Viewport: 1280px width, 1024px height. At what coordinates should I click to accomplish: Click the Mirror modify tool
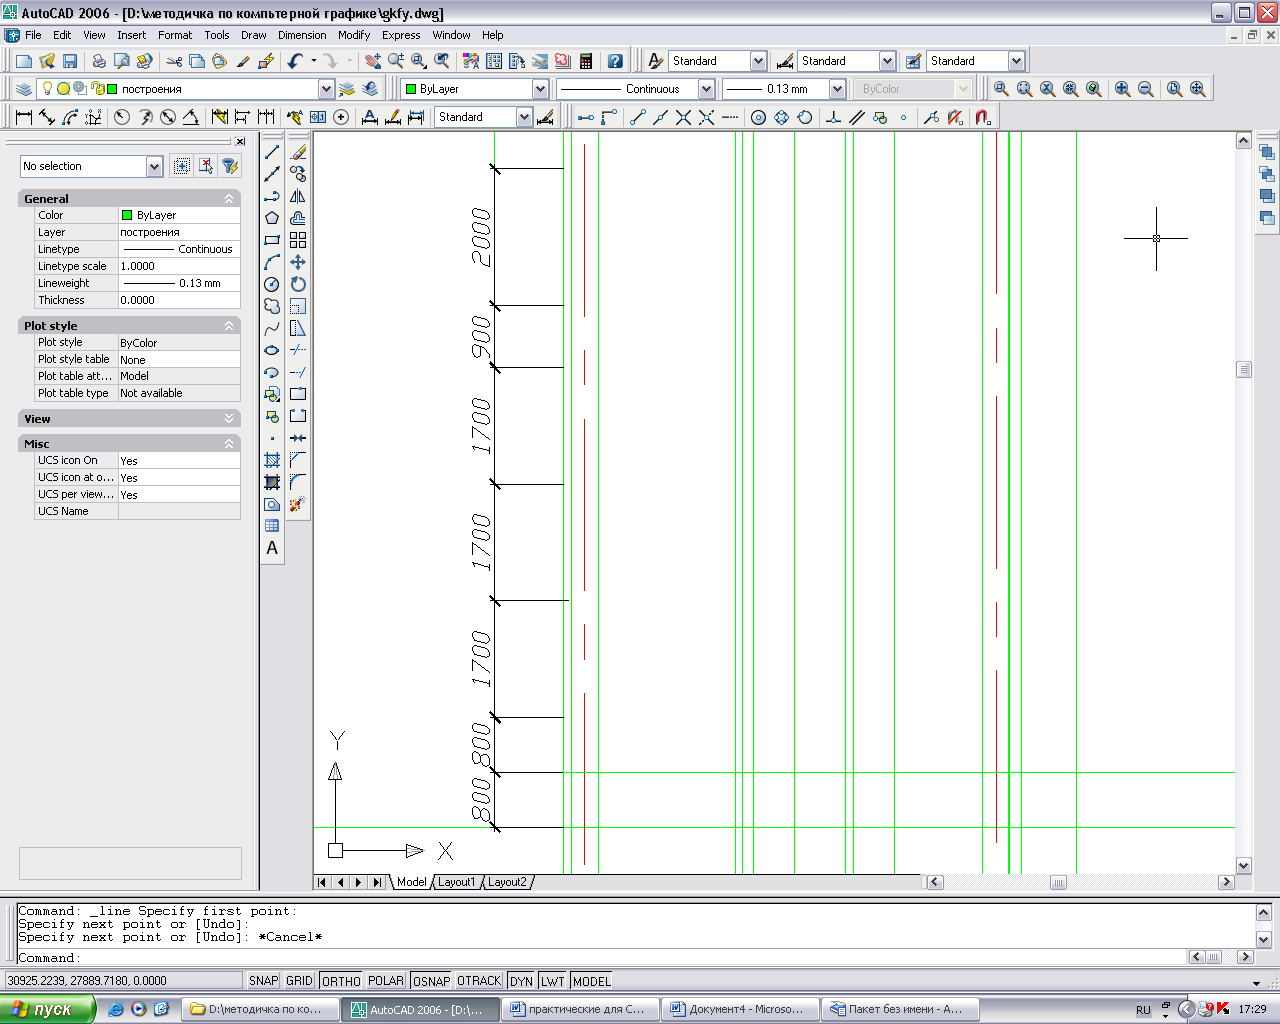coord(298,196)
